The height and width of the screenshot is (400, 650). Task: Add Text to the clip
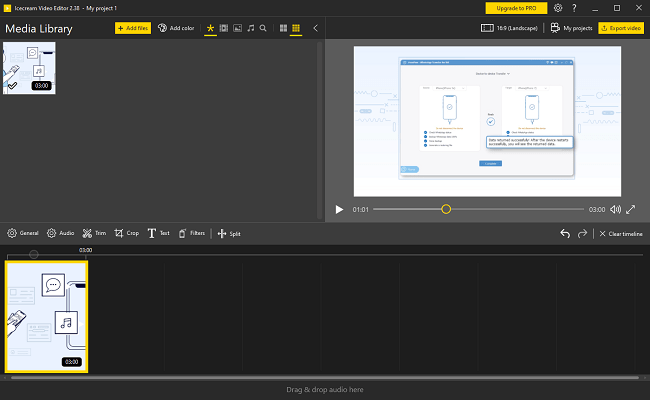[158, 233]
